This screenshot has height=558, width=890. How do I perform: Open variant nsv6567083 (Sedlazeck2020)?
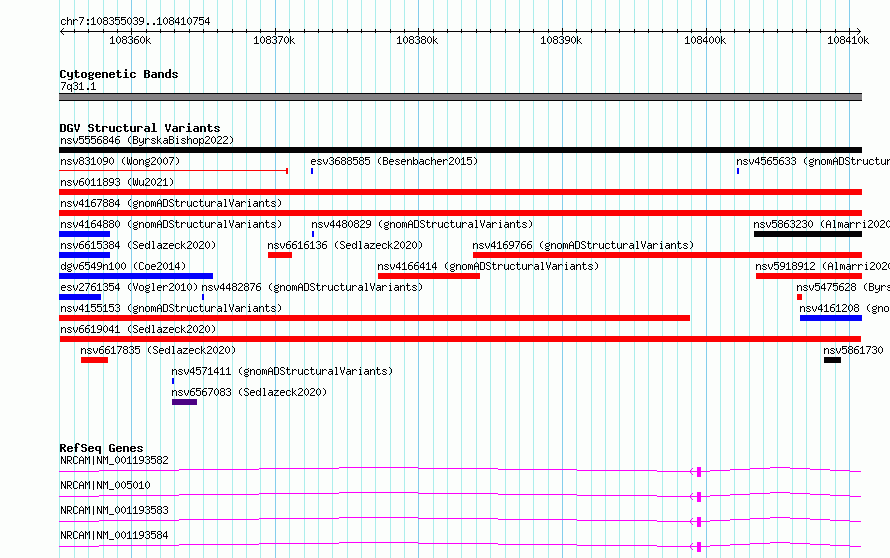coord(249,392)
